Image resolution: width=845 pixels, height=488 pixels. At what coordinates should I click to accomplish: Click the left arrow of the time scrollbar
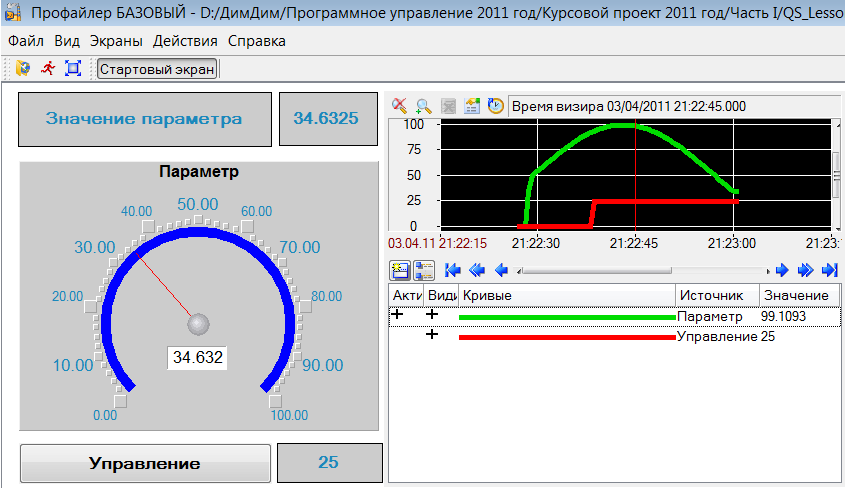pyautogui.click(x=519, y=271)
